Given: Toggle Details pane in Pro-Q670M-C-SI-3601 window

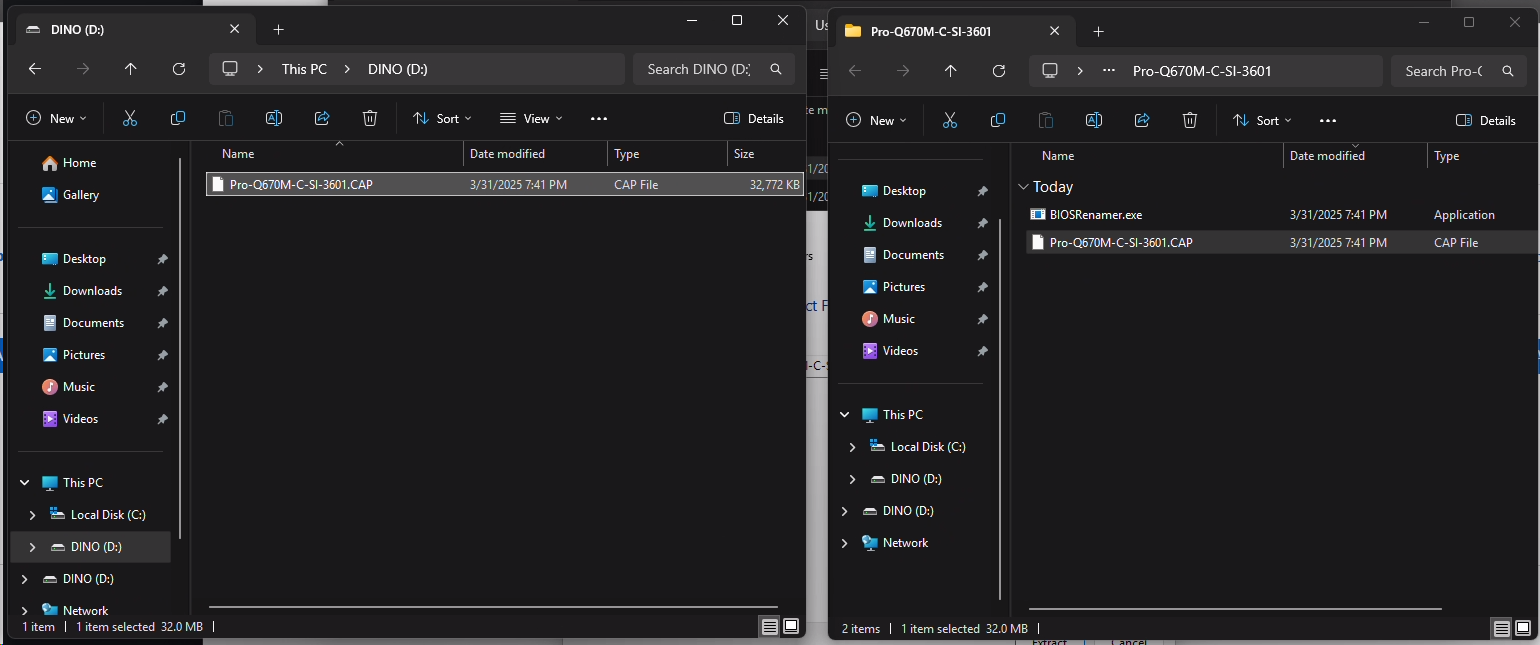Looking at the screenshot, I should point(1486,120).
